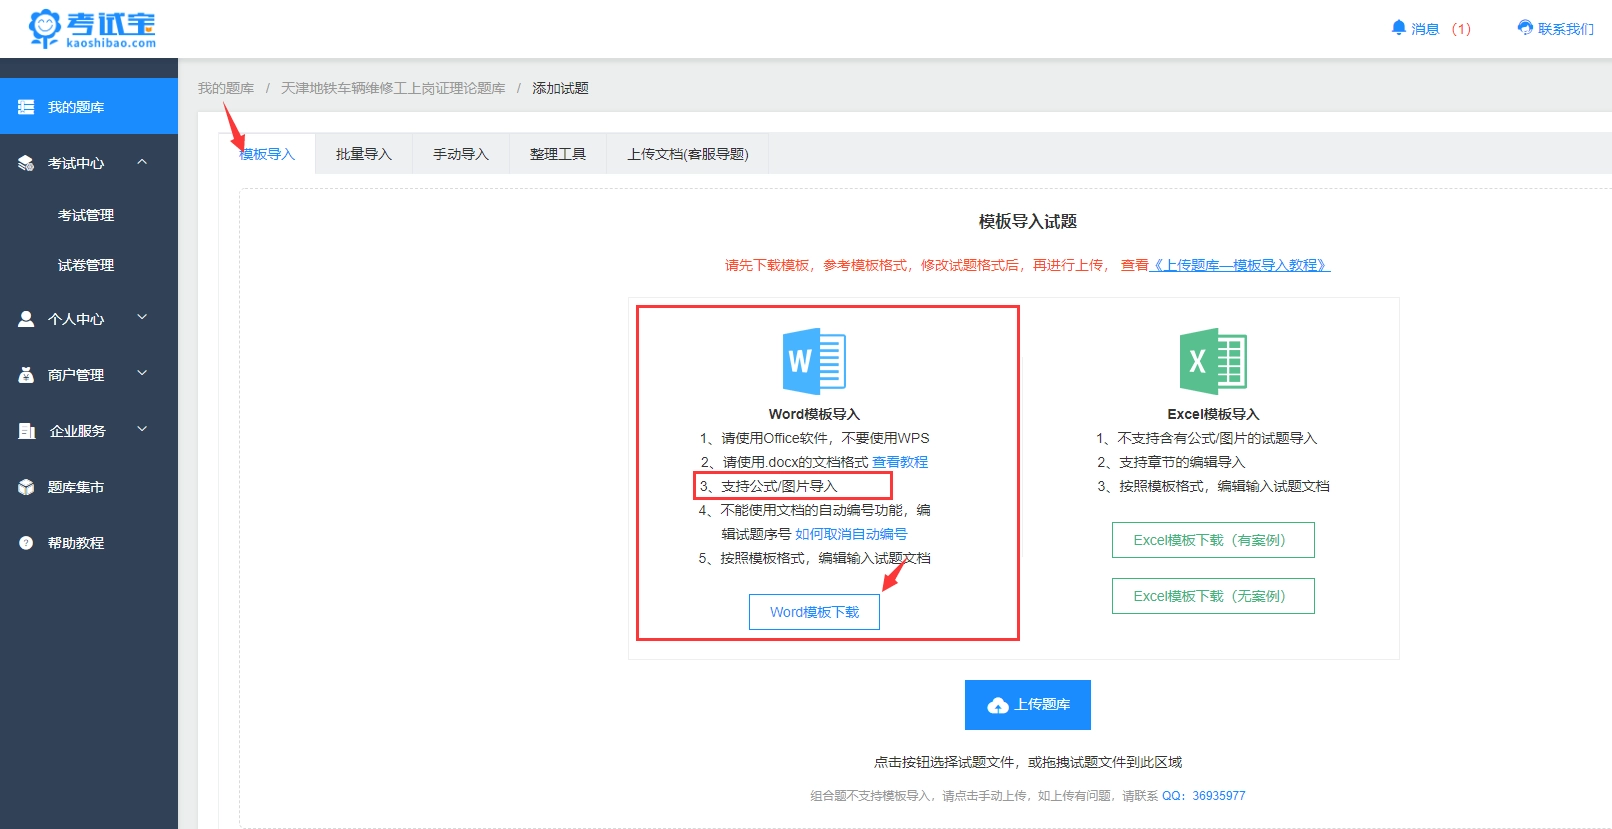1612x829 pixels.
Task: Click the help tutorial question mark icon
Action: [x=26, y=543]
